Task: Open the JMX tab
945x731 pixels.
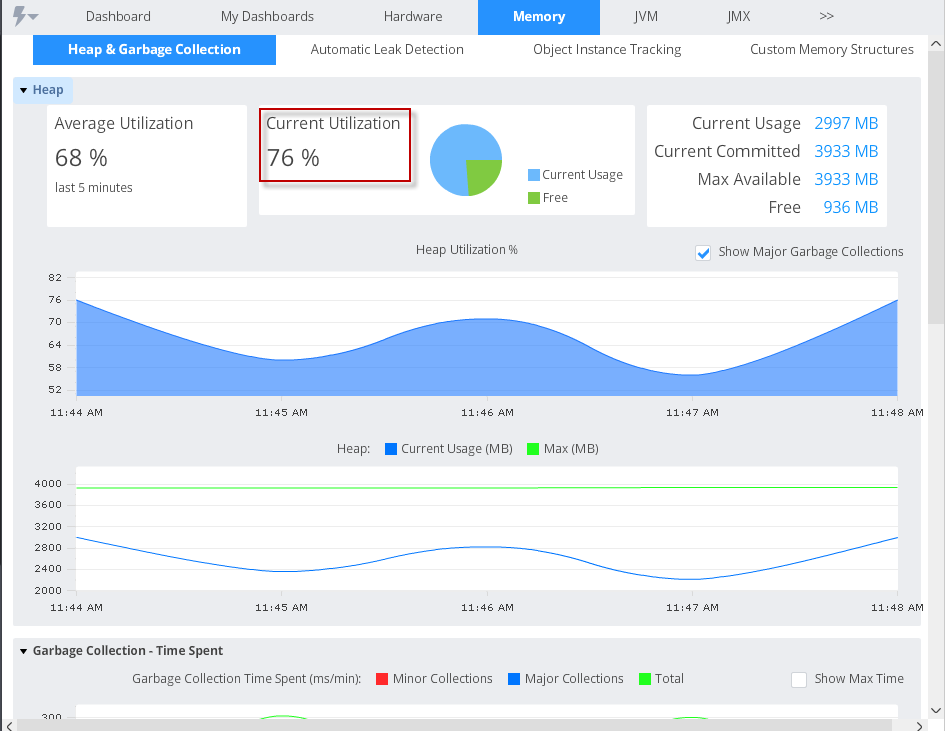Action: (738, 16)
